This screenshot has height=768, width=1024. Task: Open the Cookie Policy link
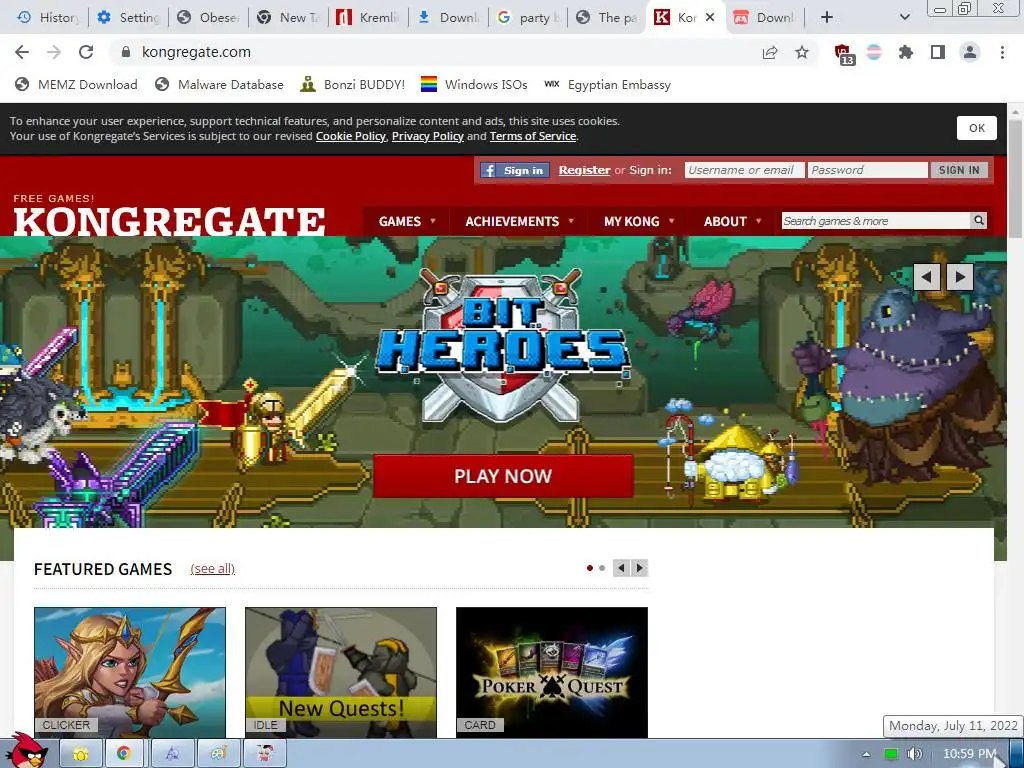[351, 136]
